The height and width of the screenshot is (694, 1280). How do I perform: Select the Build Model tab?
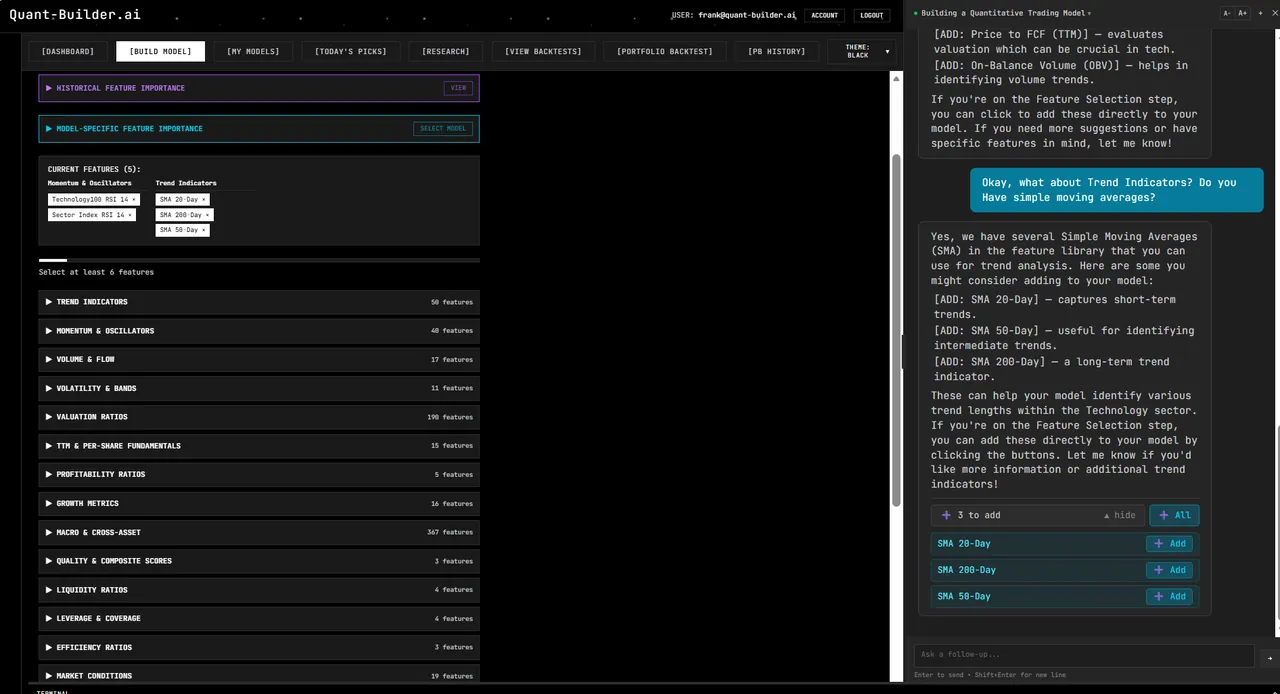pos(161,51)
